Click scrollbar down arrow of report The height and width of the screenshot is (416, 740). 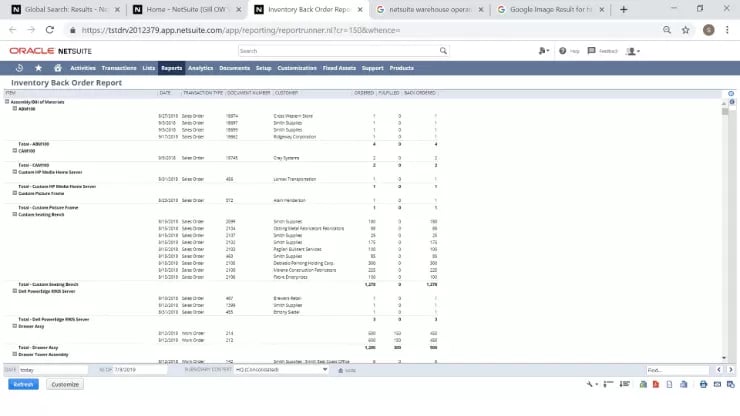click(x=724, y=358)
